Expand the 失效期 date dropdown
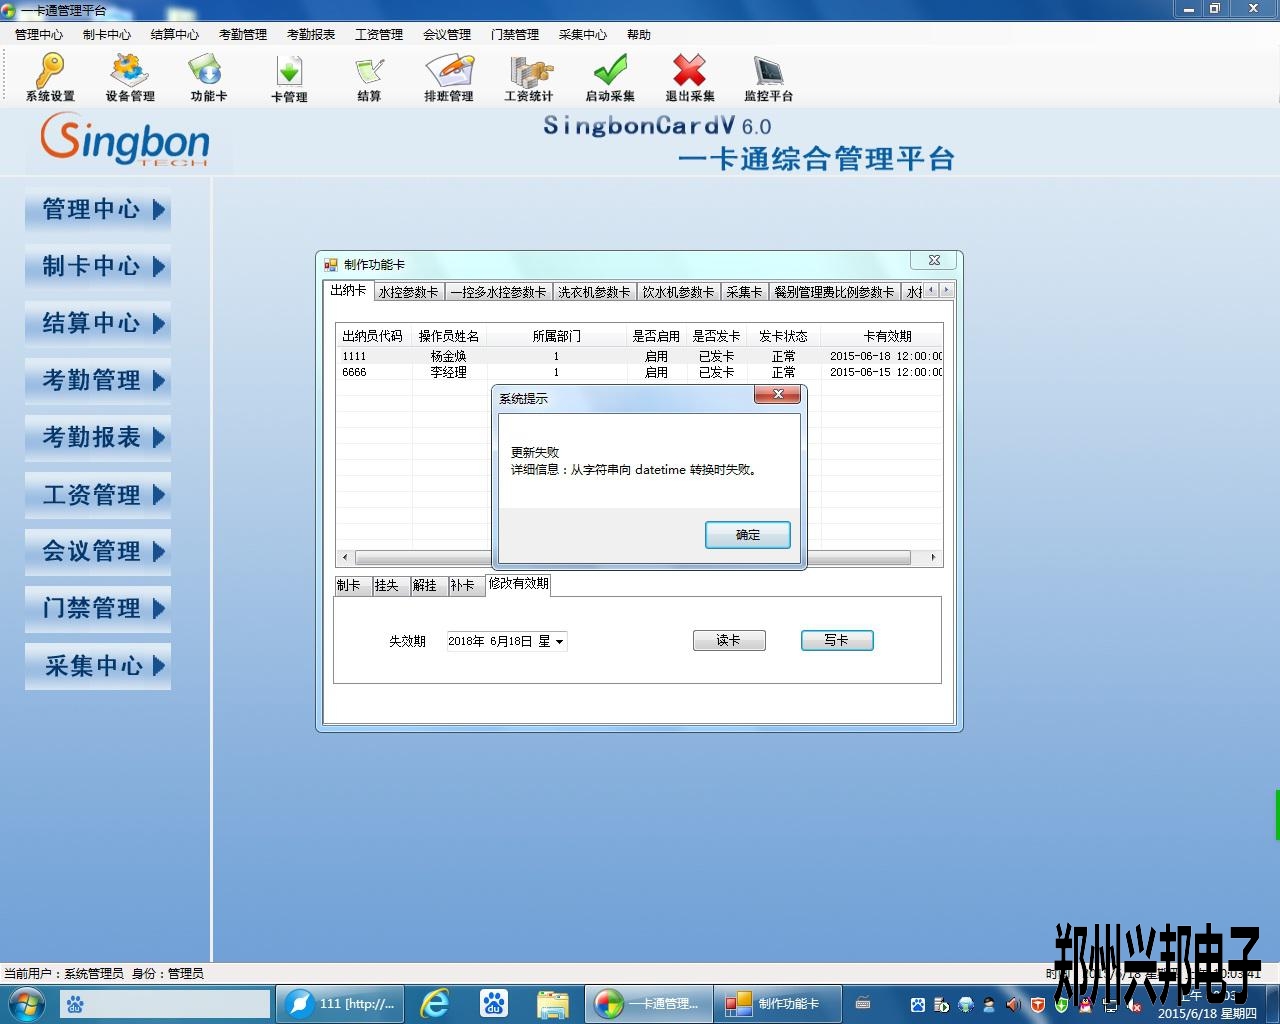 point(559,642)
